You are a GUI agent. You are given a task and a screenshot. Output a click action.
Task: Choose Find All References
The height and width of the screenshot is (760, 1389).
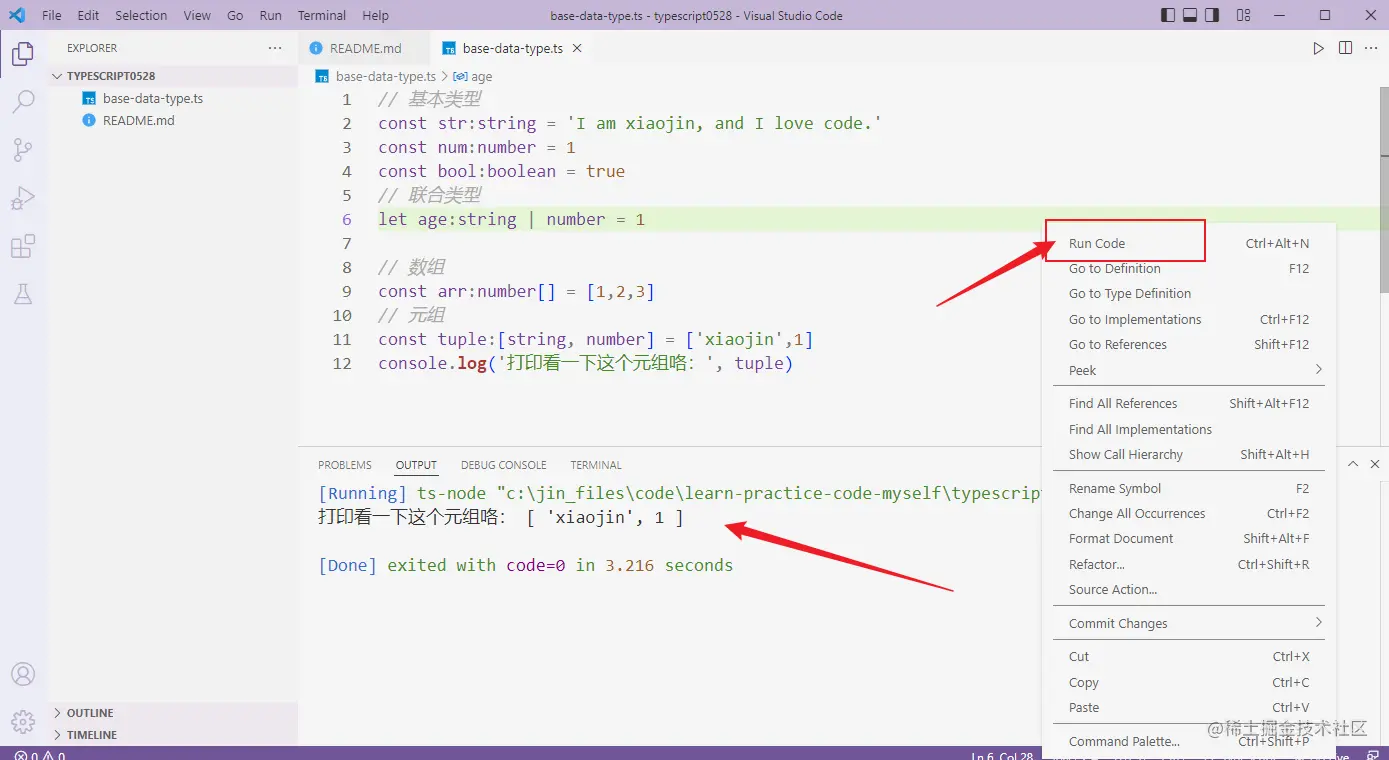click(1189, 403)
